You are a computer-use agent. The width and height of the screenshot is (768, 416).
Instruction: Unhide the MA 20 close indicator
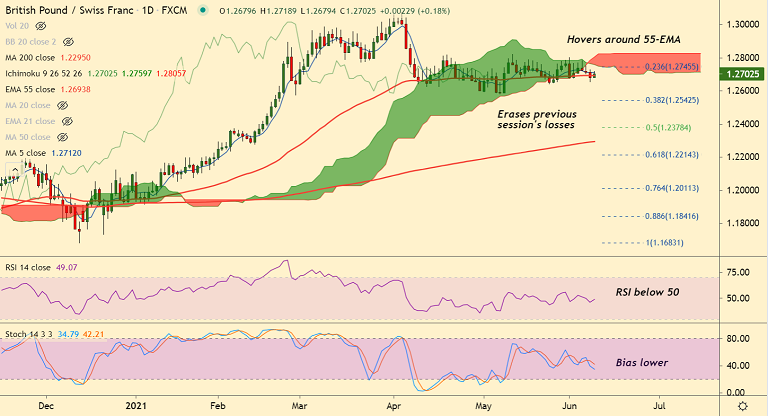62,105
